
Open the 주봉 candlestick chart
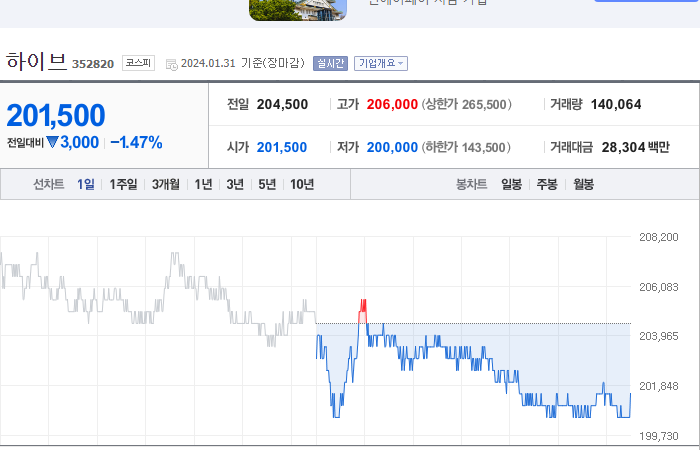coord(547,184)
